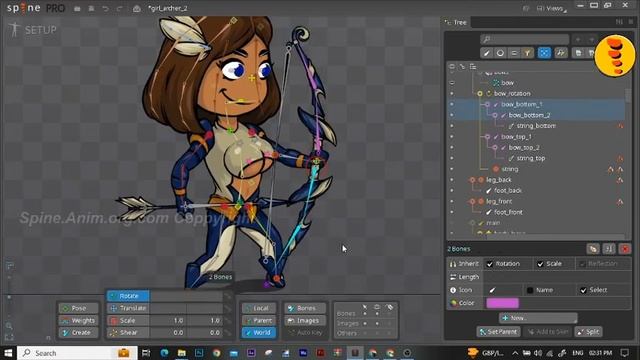Viewport: 640px width, 360px height.
Task: Click the copy icon in tree toolbar
Action: [578, 53]
